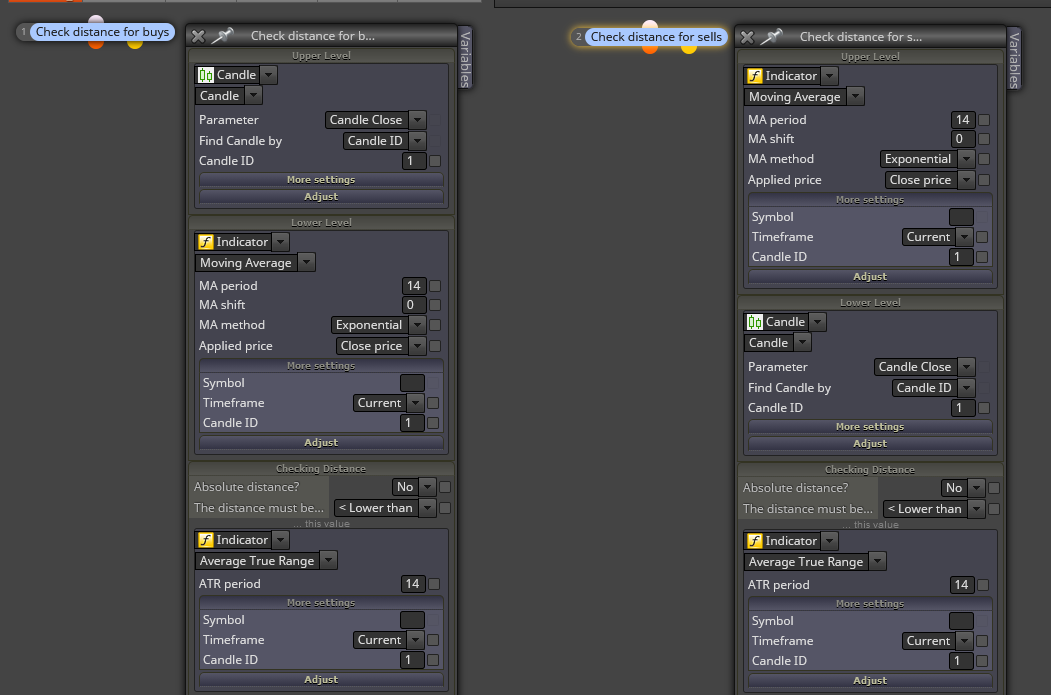Open the Candle Close parameter dropdown in buys panel

pos(418,120)
